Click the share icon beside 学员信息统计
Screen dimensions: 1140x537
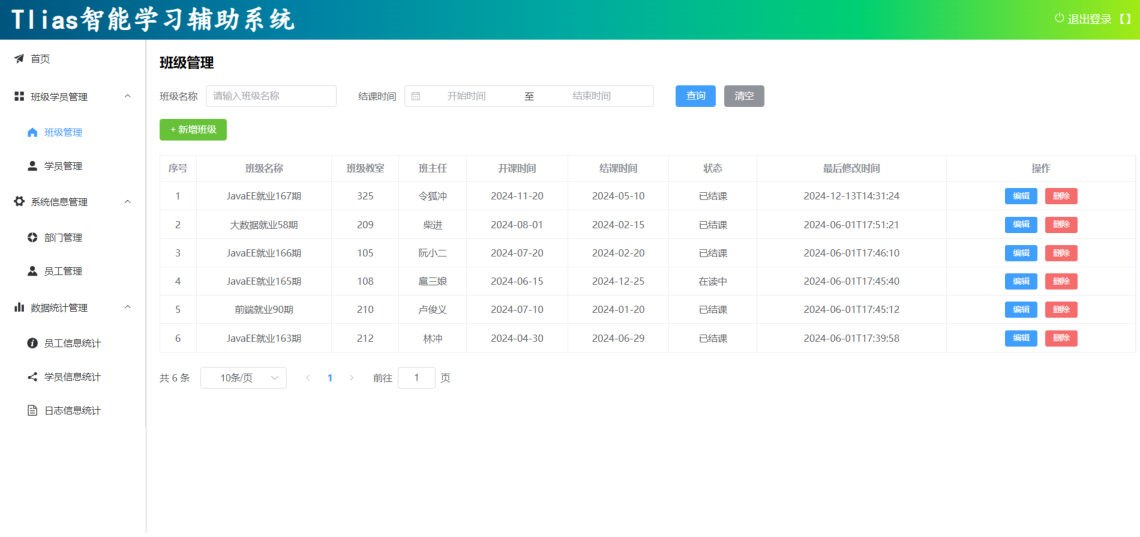(32, 376)
